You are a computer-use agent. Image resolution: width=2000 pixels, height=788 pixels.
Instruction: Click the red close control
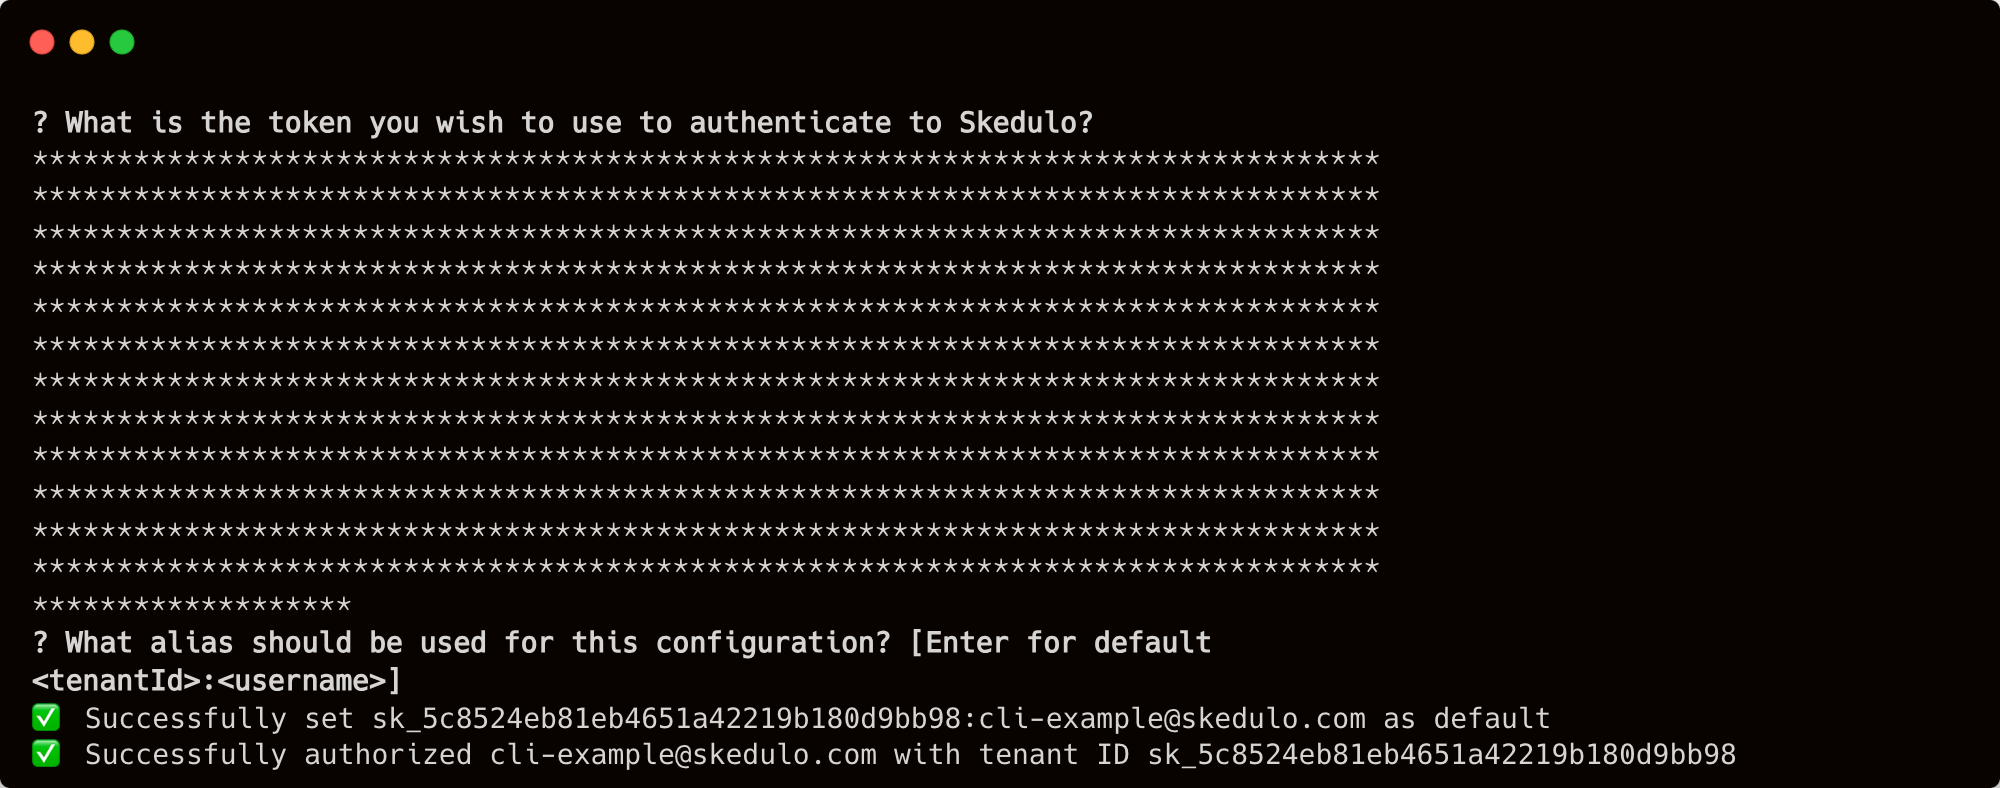click(40, 43)
